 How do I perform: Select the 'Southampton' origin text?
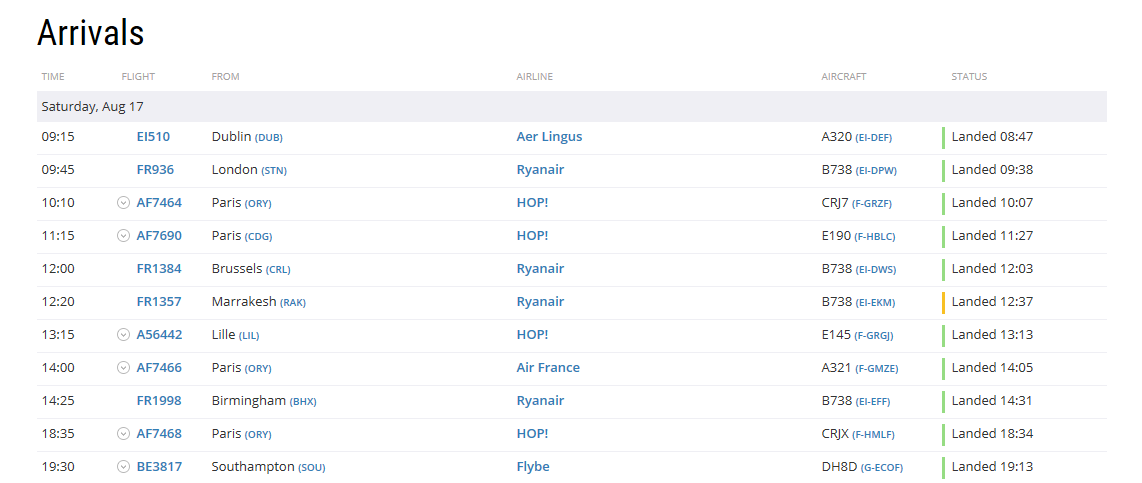point(253,466)
